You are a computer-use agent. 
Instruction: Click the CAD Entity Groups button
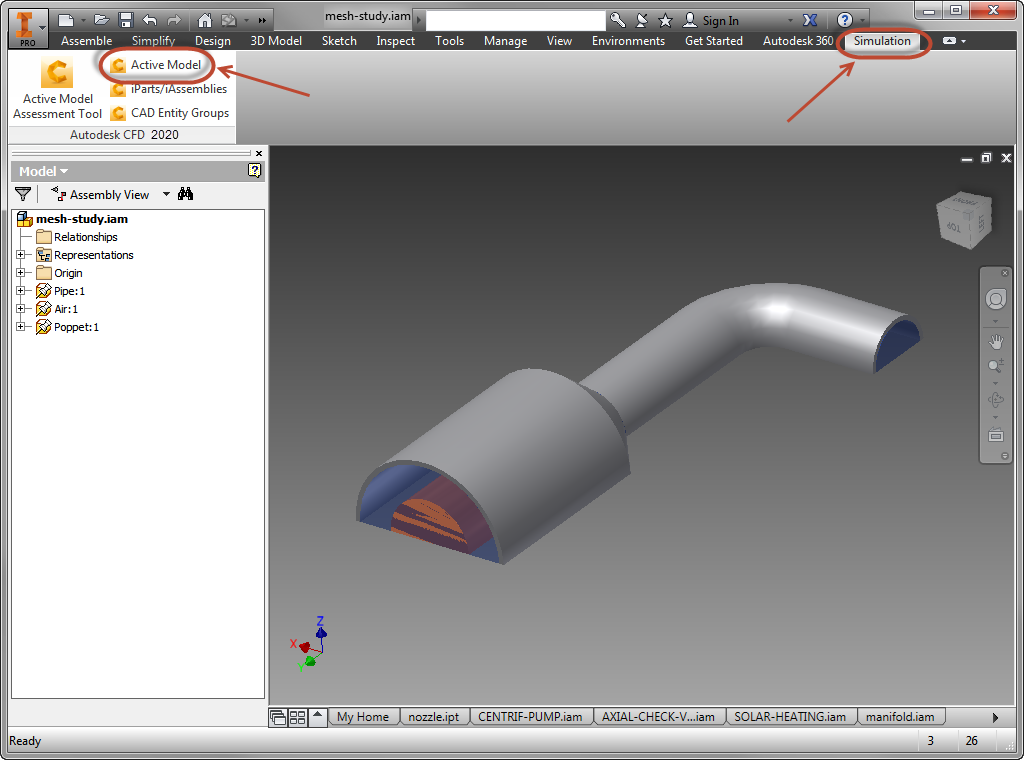coord(170,113)
